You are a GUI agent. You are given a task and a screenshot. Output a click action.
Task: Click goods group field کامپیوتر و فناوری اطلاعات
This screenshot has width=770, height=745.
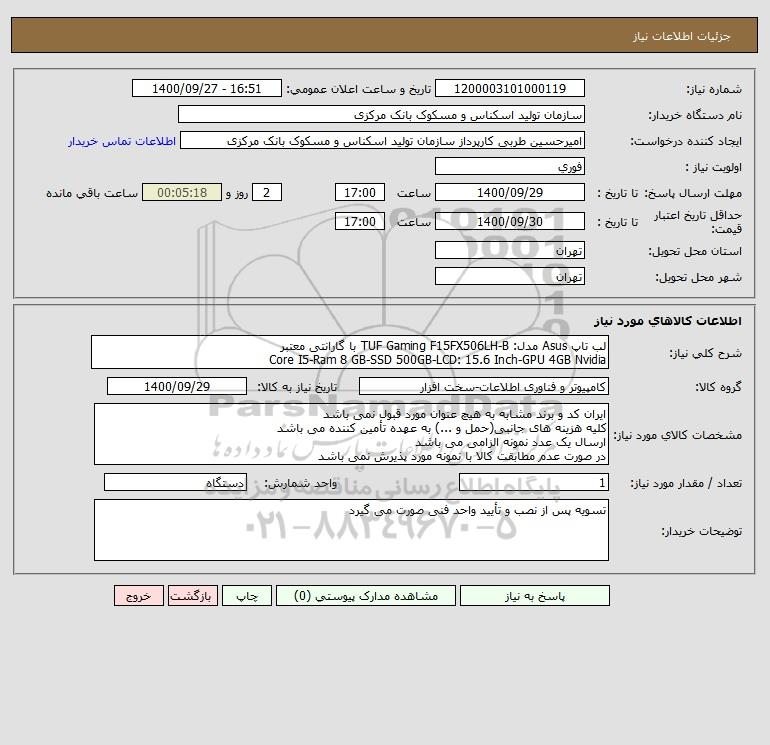pos(484,386)
